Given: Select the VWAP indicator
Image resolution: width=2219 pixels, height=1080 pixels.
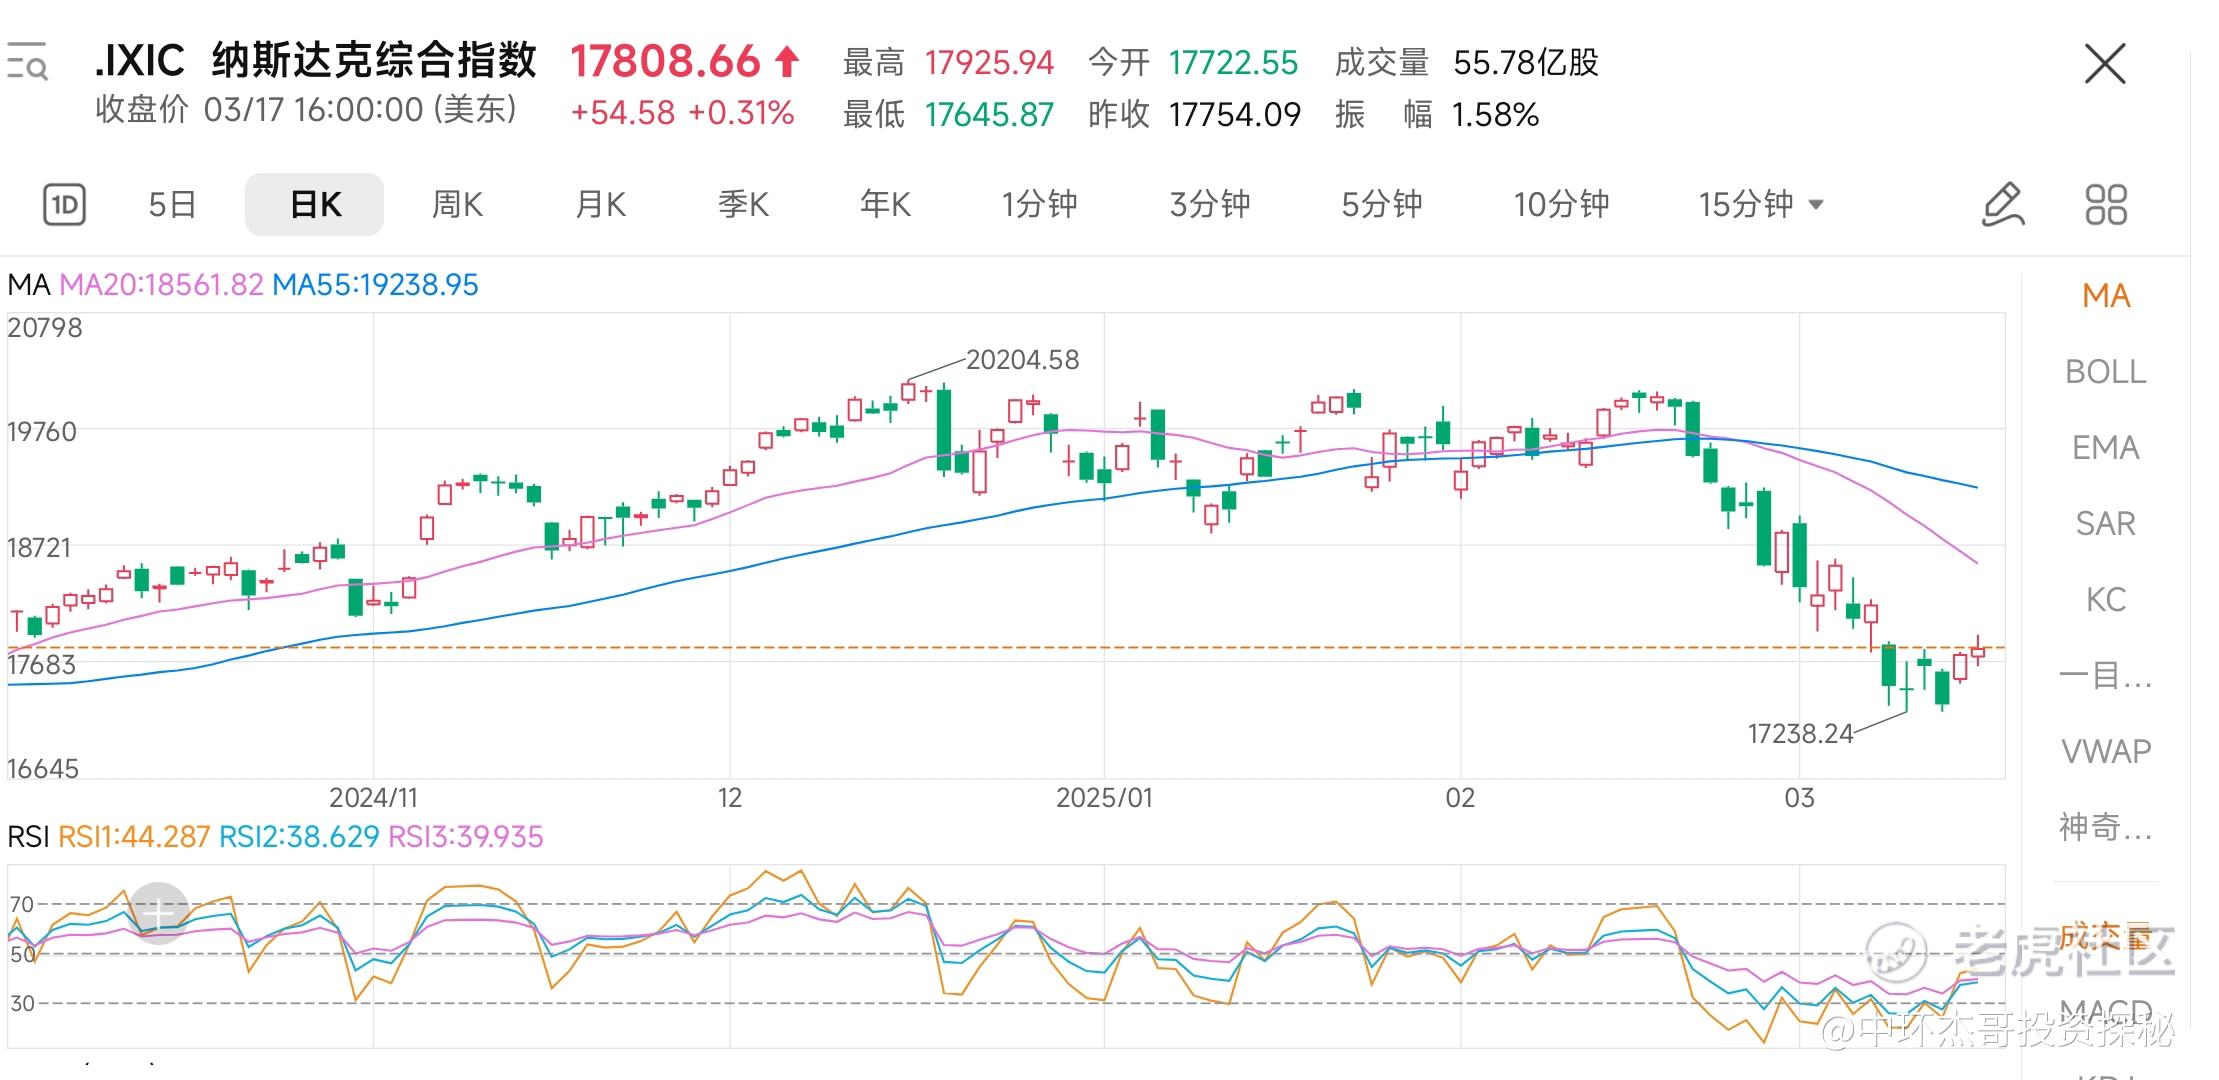Looking at the screenshot, I should tap(2105, 751).
